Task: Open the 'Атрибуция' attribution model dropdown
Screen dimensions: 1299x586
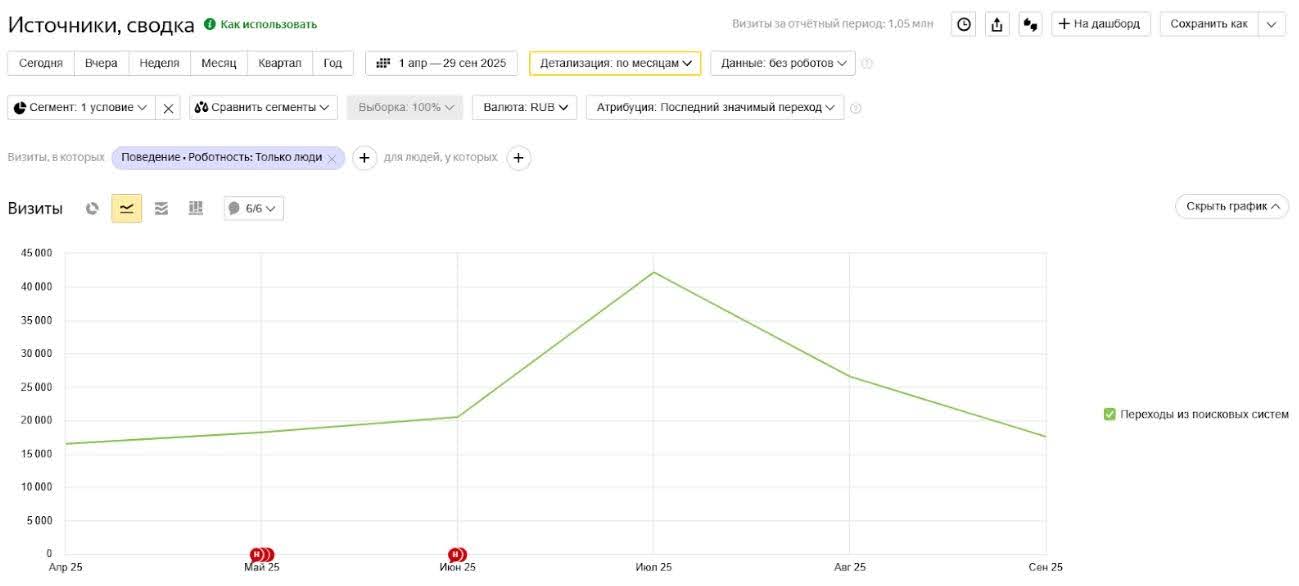Action: click(x=714, y=107)
